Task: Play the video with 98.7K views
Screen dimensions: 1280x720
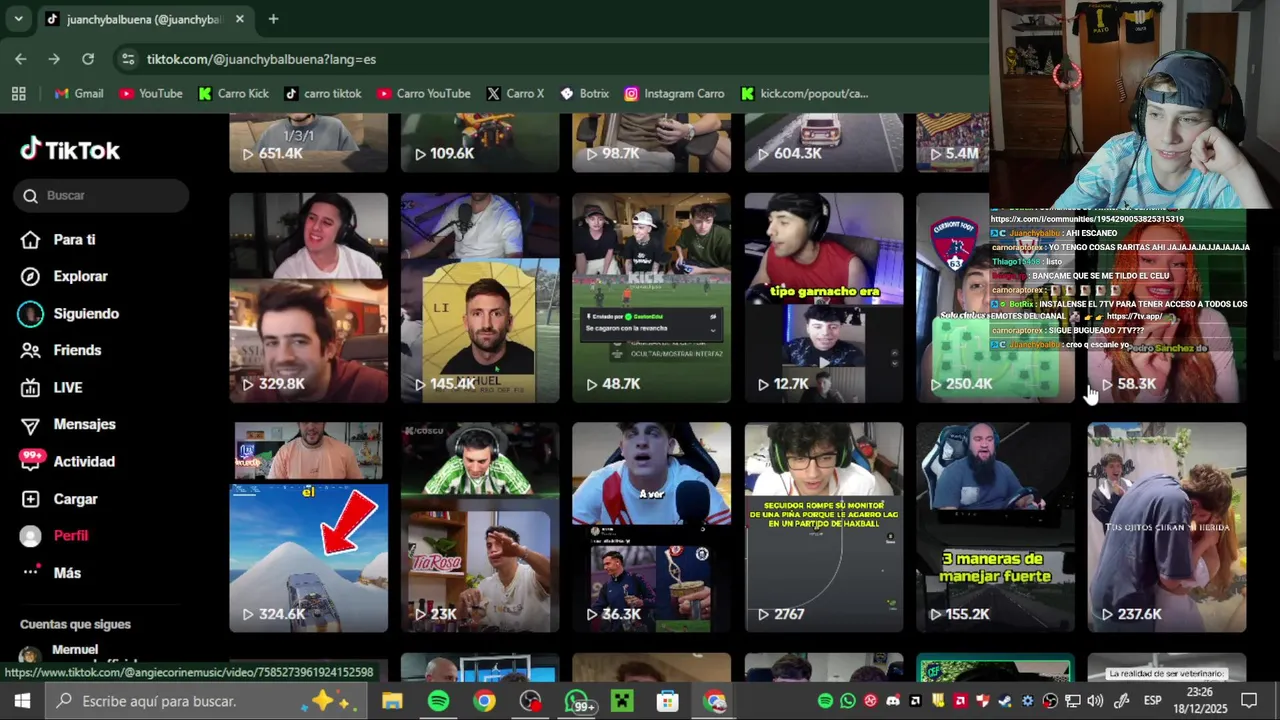Action: tap(651, 143)
